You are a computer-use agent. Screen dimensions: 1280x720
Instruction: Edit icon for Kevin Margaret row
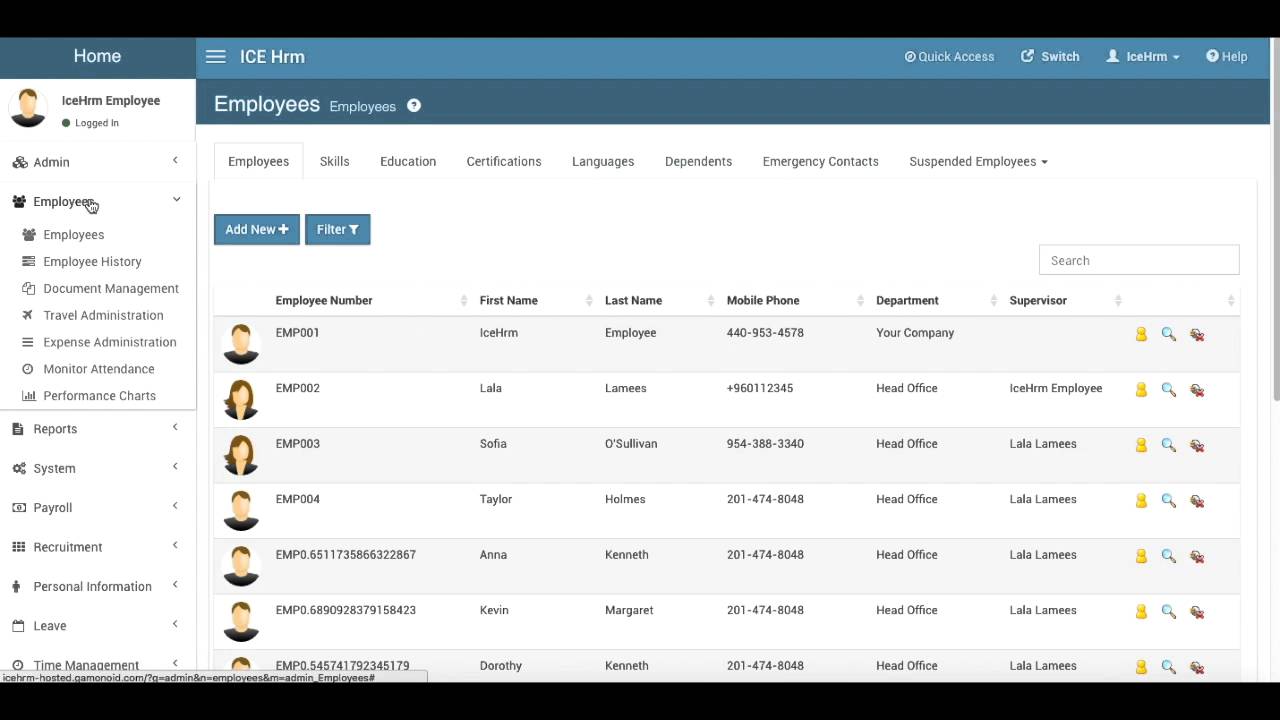pos(1141,612)
